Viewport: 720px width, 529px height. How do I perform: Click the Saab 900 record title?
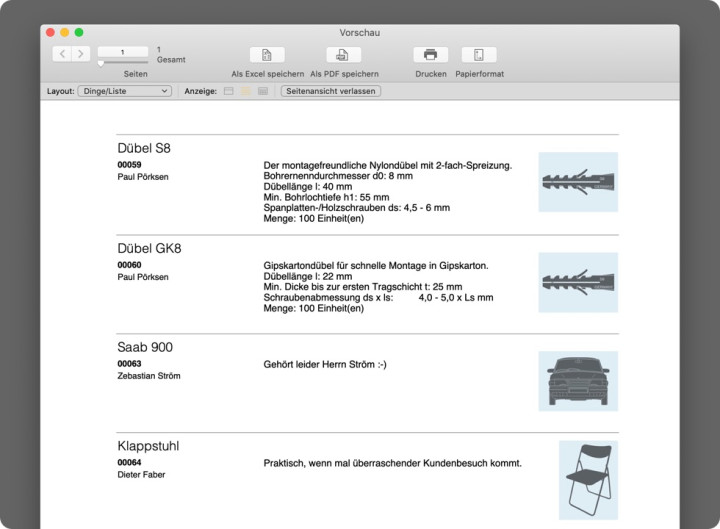pyautogui.click(x=145, y=347)
